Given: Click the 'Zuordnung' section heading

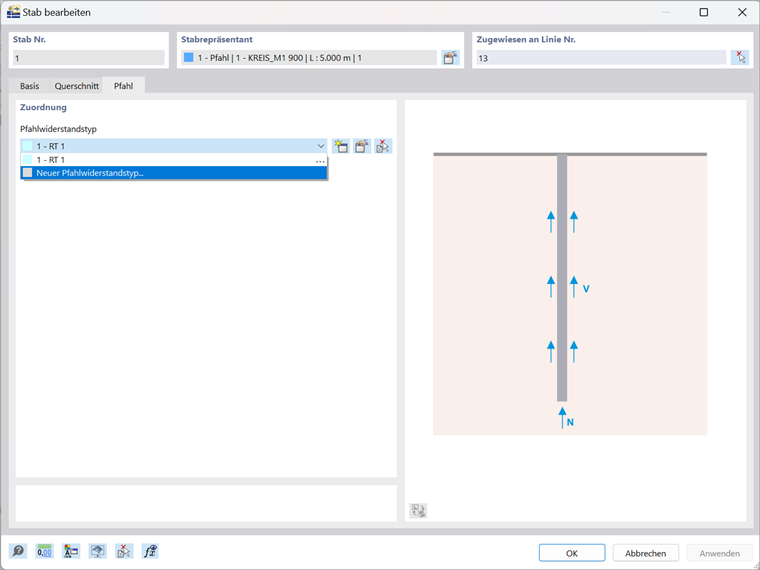Looking at the screenshot, I should click(x=43, y=107).
